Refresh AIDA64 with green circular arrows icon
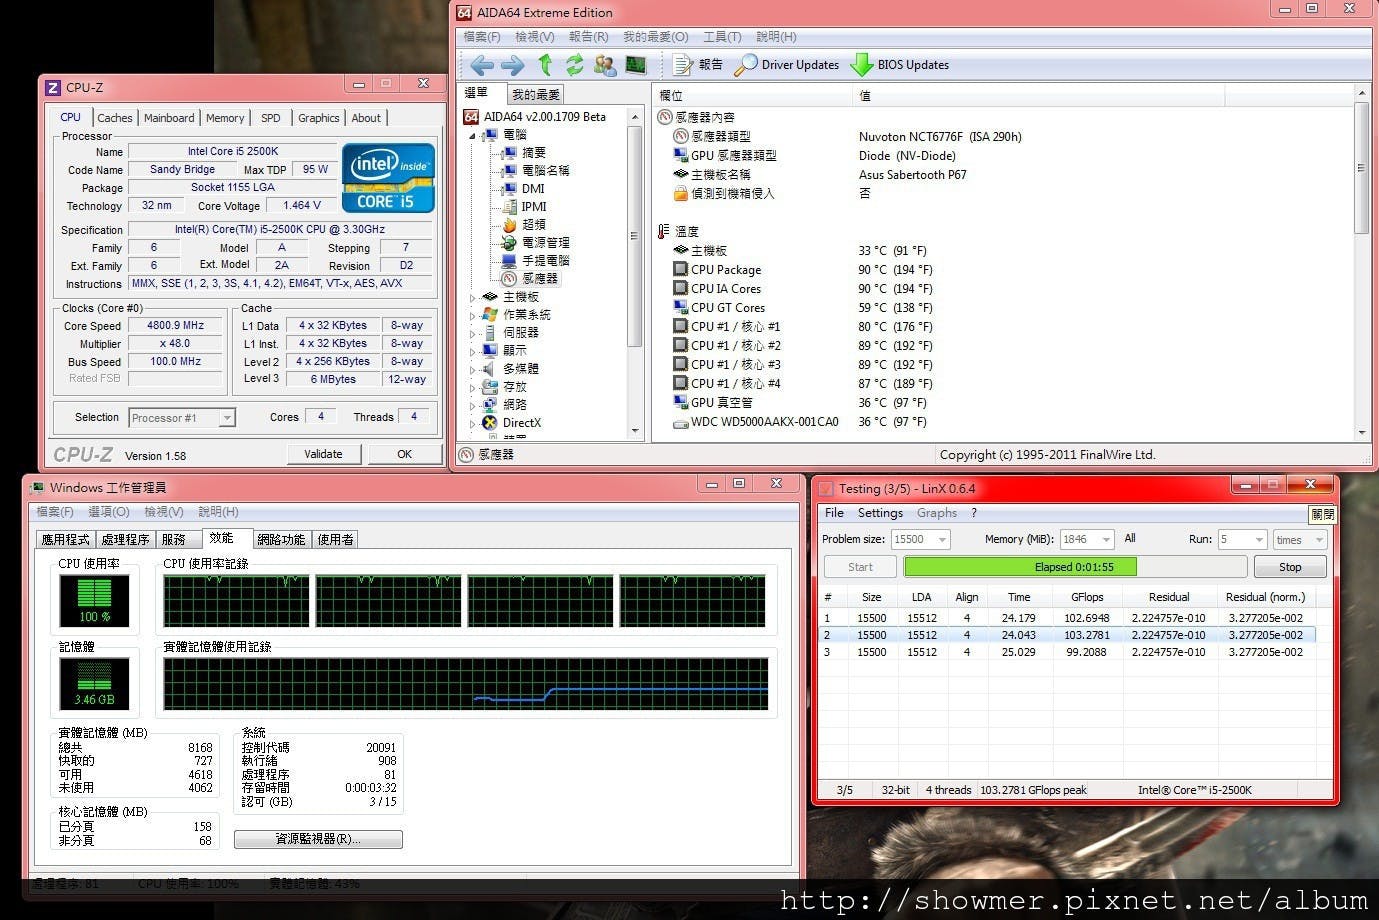 (x=574, y=65)
